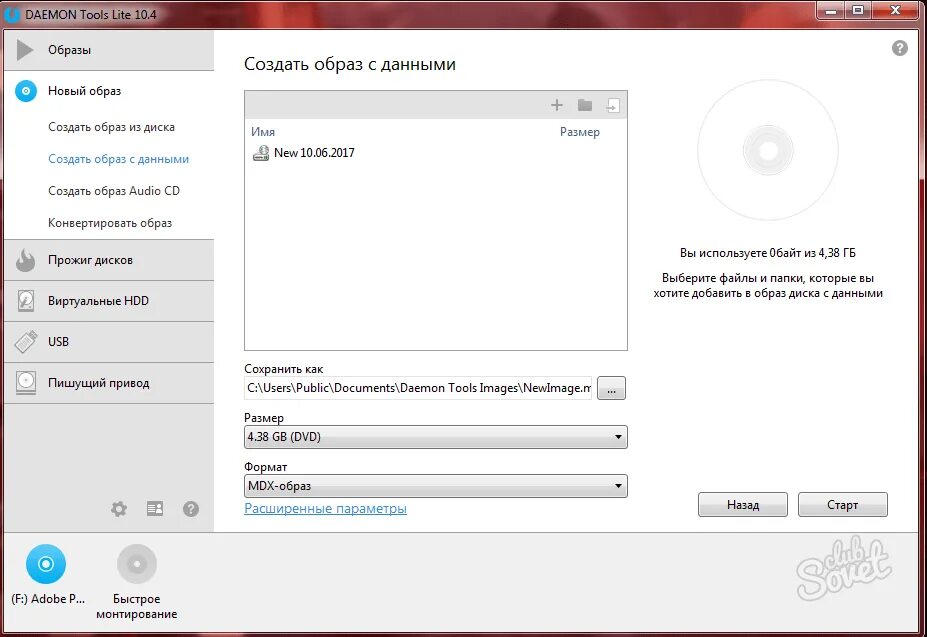This screenshot has height=637, width=927.
Task: Click the Быстрое монтирование disc icon
Action: 137,564
